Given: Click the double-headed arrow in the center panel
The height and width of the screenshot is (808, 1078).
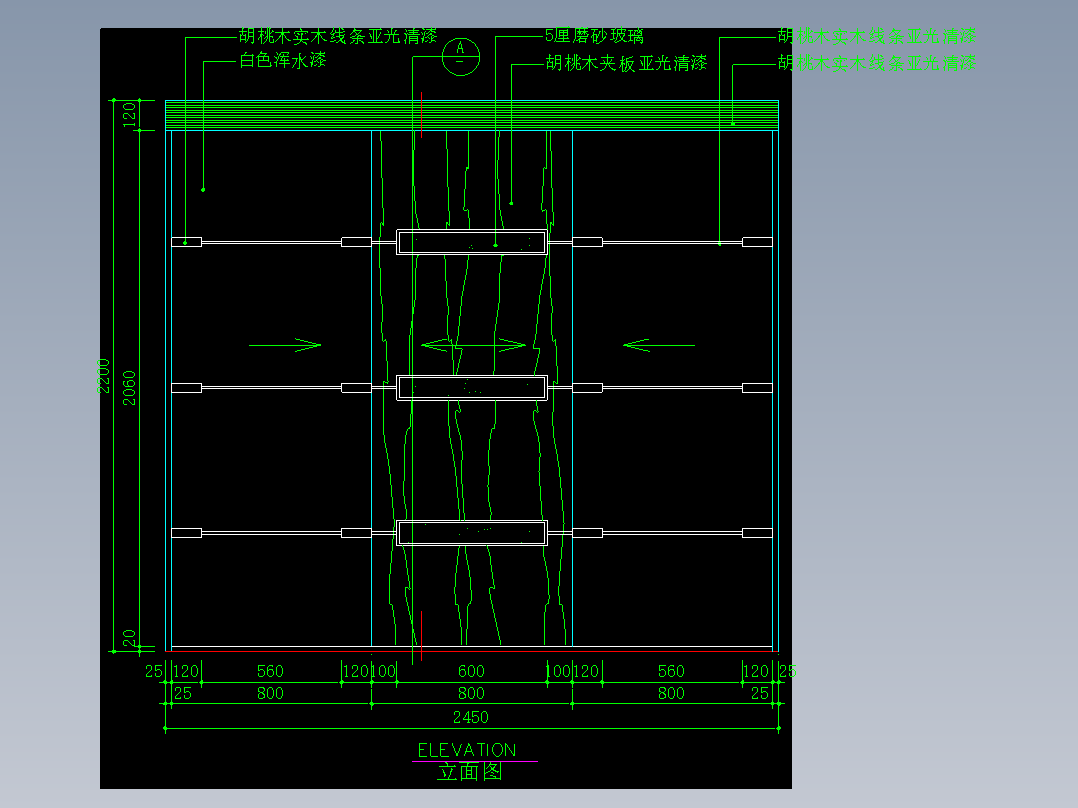Looking at the screenshot, I should tap(473, 345).
